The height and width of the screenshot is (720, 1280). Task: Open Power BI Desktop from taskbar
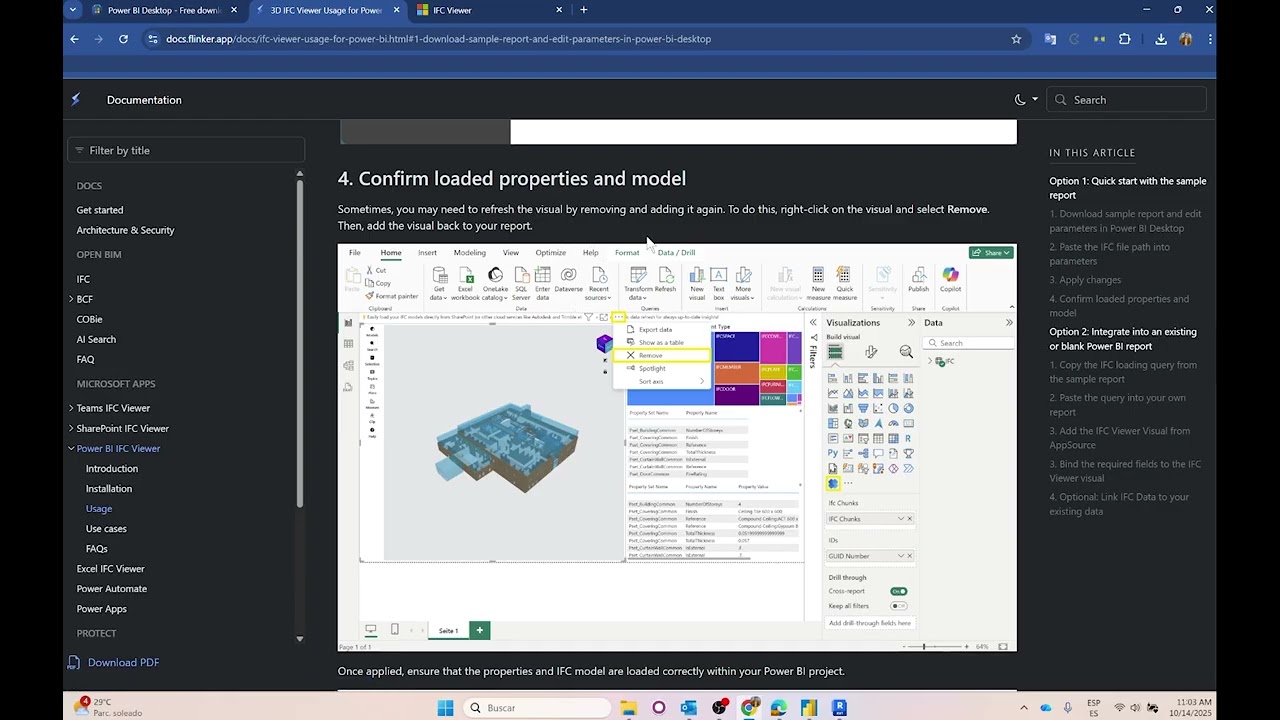point(808,708)
